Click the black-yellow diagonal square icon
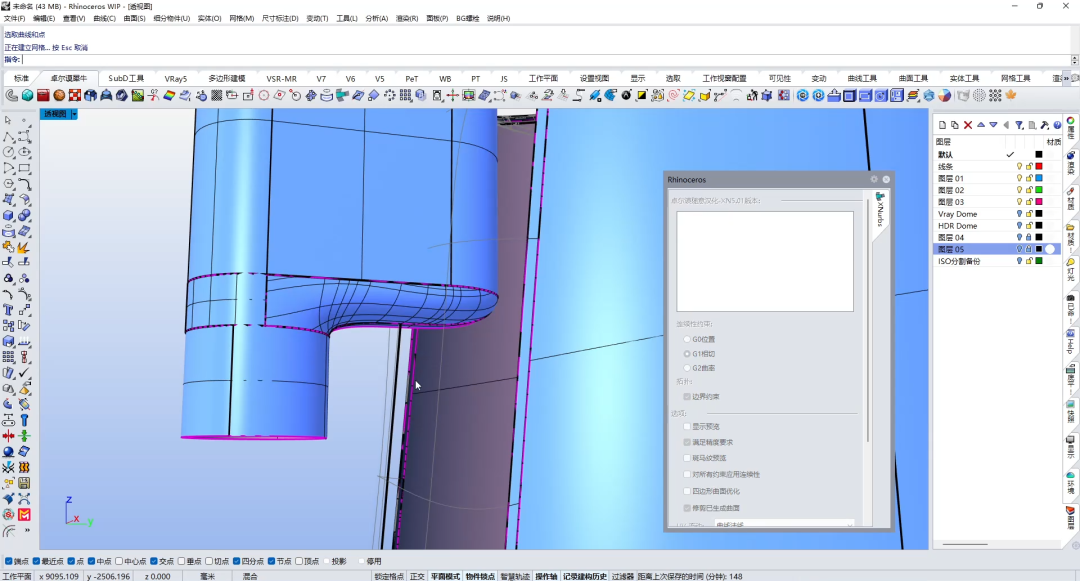 click(641, 96)
